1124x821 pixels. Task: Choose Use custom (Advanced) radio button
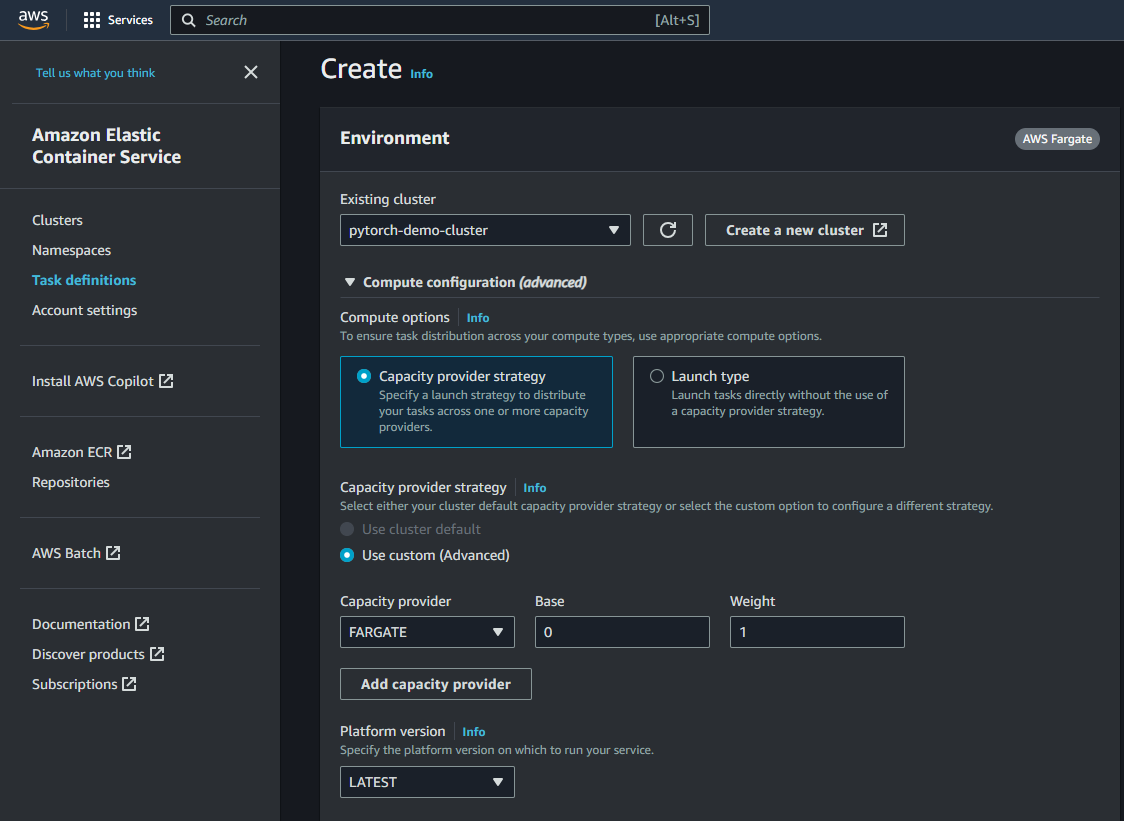pyautogui.click(x=347, y=555)
